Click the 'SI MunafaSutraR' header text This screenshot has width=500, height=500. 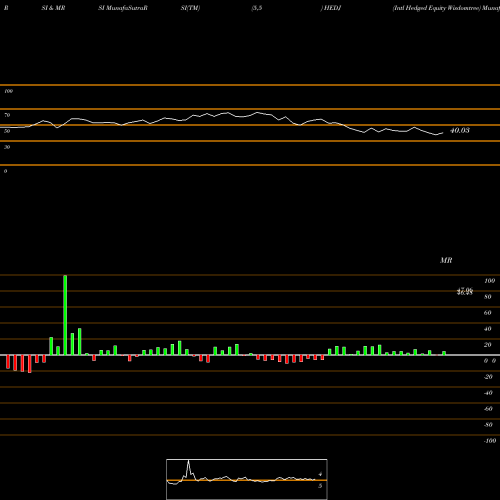pyautogui.click(x=123, y=8)
